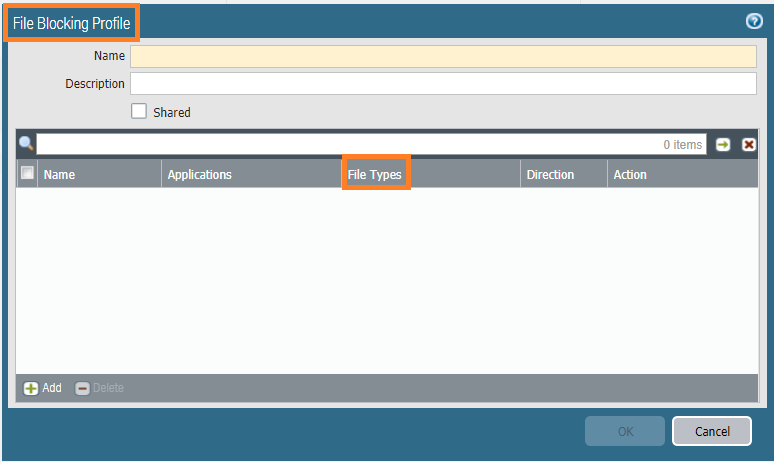Click the '0 items' count text

point(682,145)
